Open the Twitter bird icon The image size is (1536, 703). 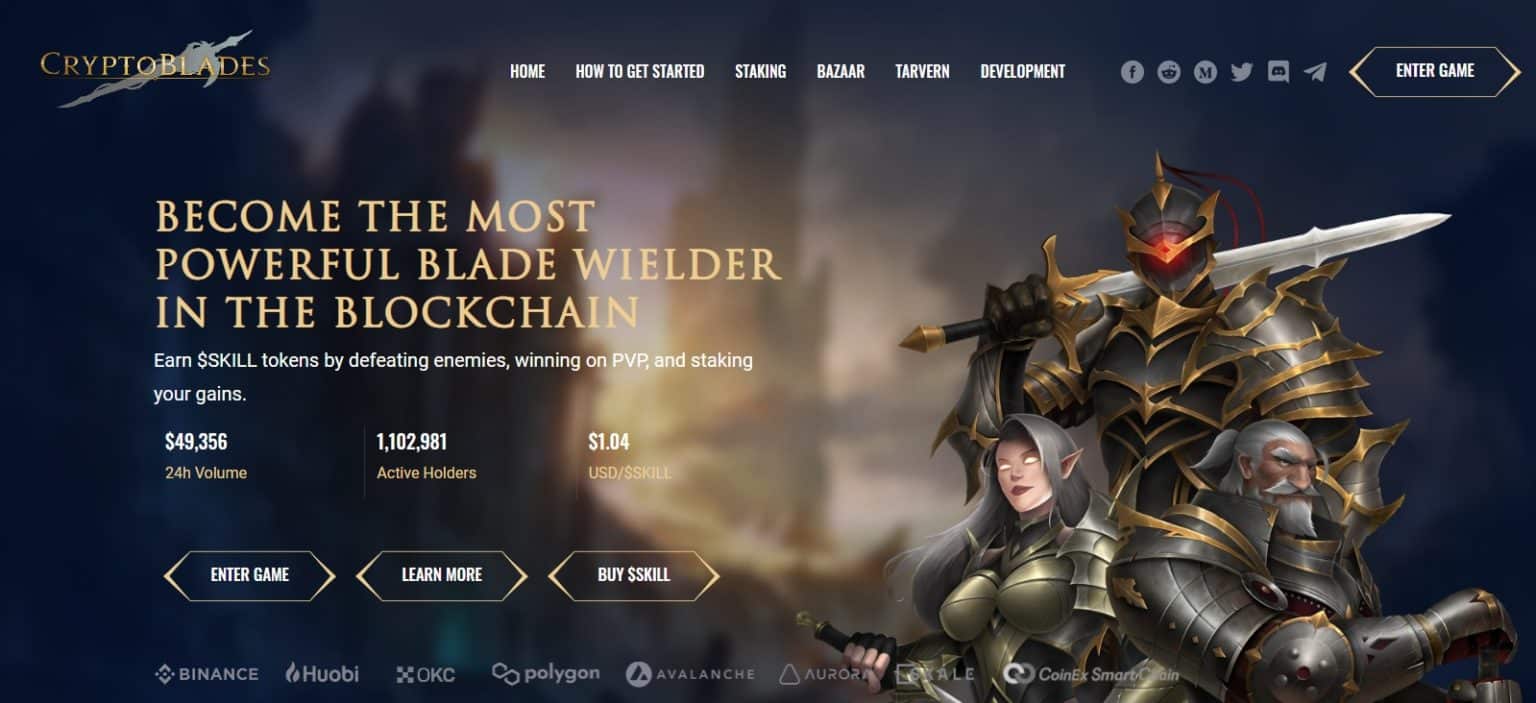(1242, 72)
